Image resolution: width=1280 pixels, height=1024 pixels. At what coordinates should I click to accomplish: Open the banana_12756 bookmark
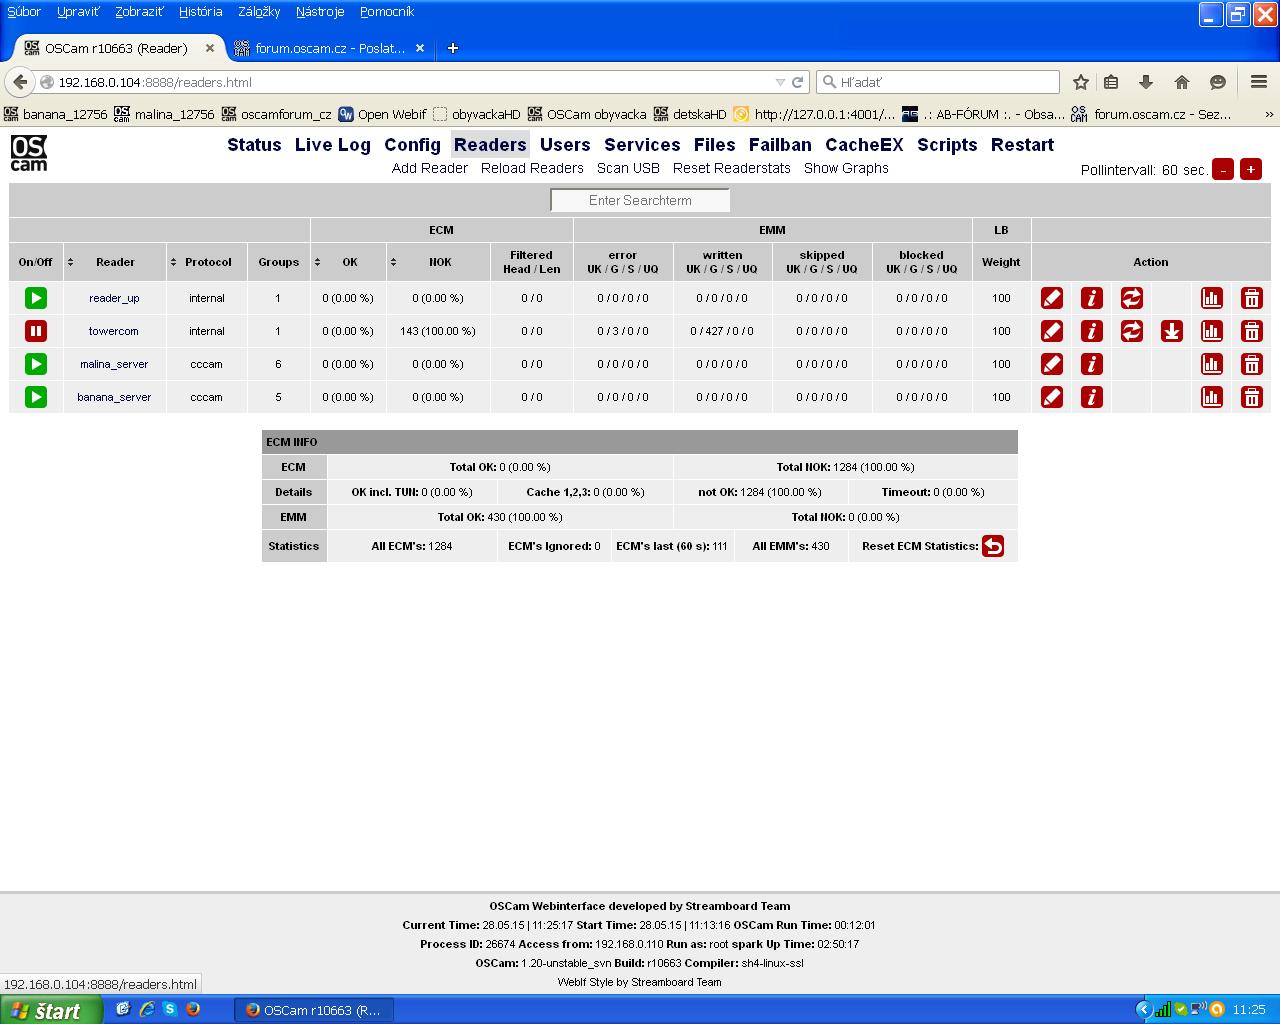pyautogui.click(x=56, y=114)
